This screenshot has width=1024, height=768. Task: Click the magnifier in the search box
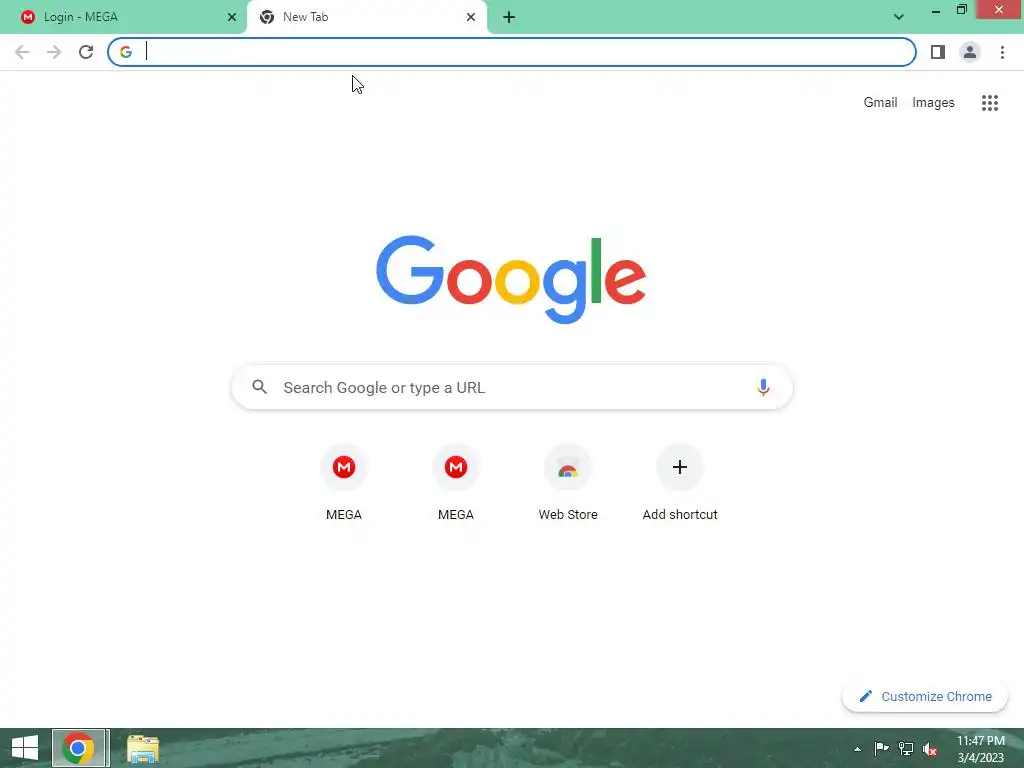pos(259,387)
